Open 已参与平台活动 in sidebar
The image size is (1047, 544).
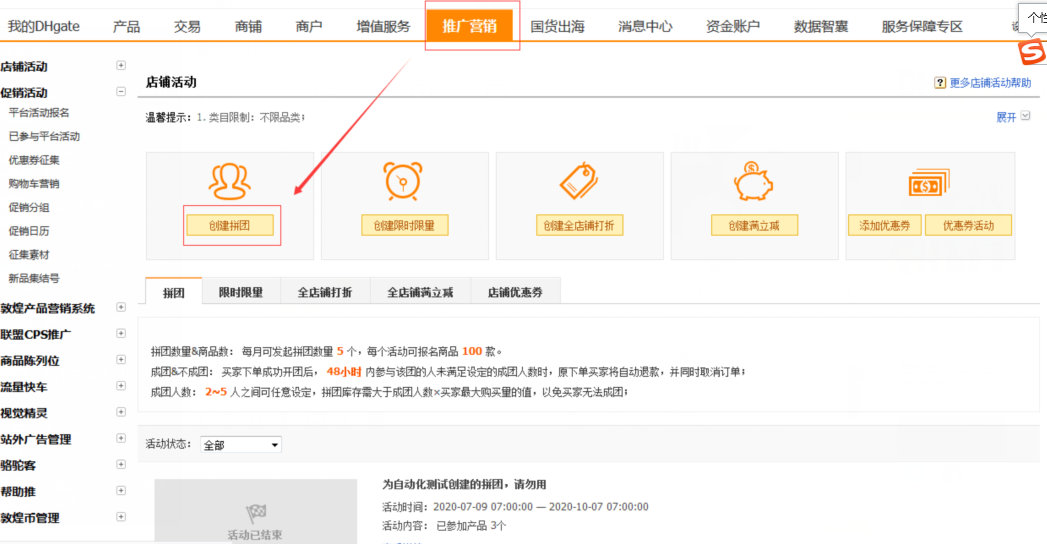[44, 136]
